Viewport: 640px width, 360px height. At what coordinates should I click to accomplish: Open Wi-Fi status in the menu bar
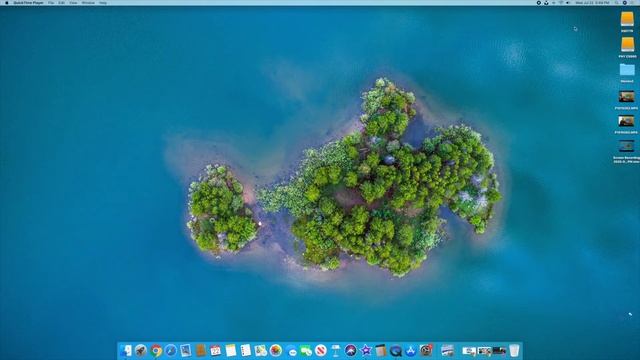click(x=561, y=3)
